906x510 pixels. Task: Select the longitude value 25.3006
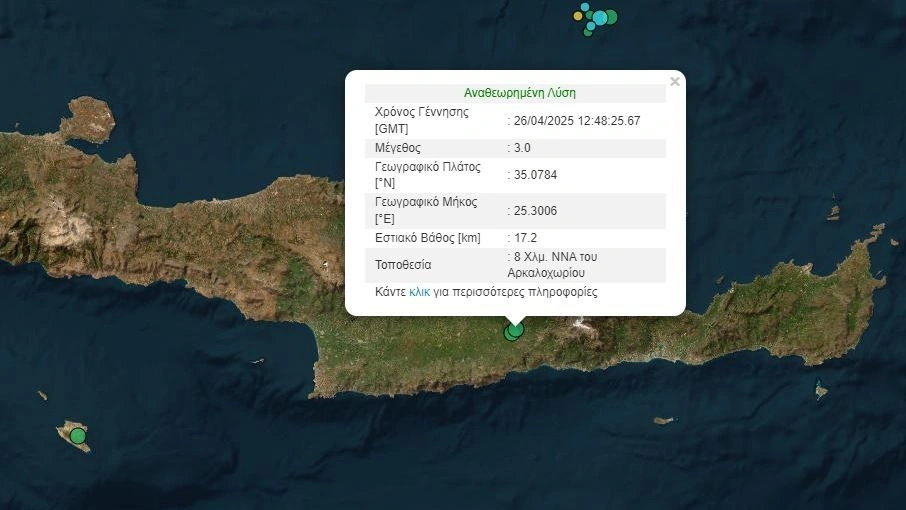click(535, 211)
